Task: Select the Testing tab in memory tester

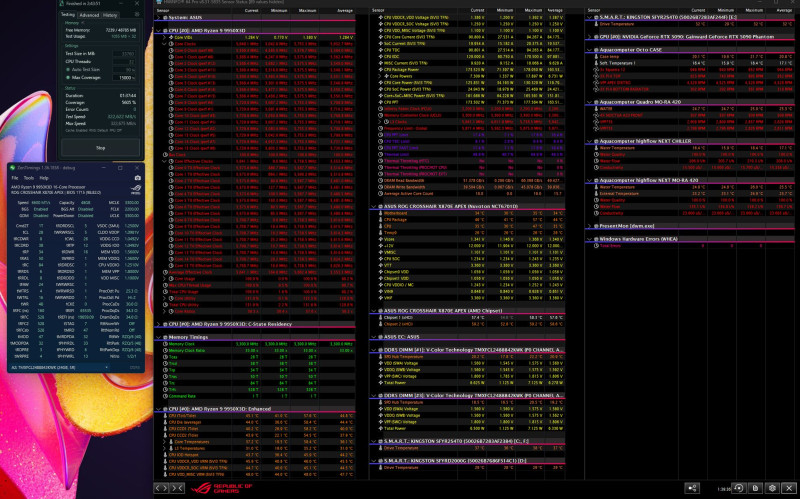Action: click(x=68, y=15)
